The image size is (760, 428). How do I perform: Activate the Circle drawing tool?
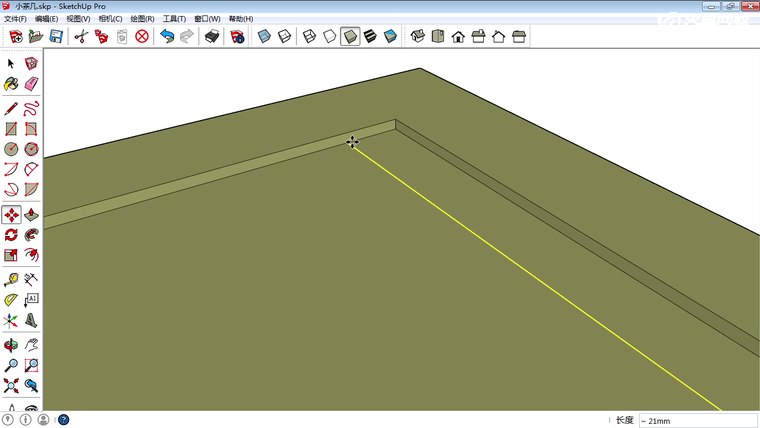pyautogui.click(x=11, y=149)
